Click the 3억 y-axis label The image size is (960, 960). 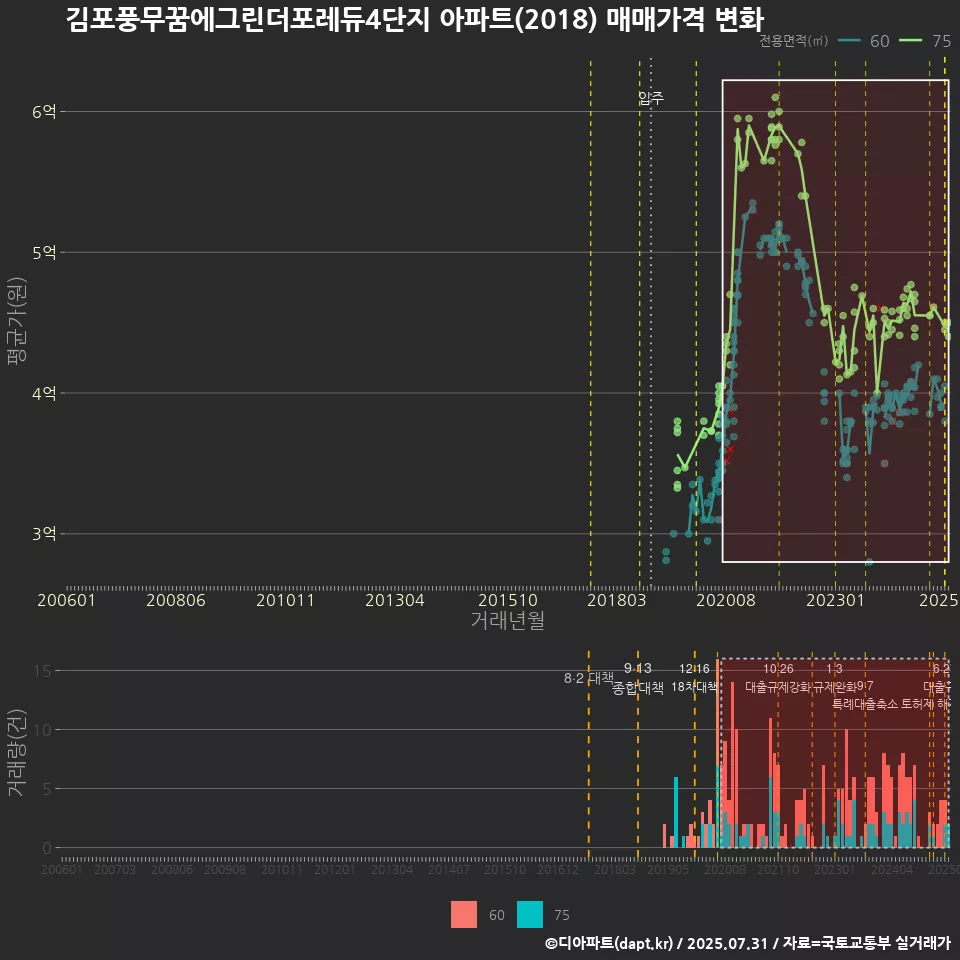(44, 534)
